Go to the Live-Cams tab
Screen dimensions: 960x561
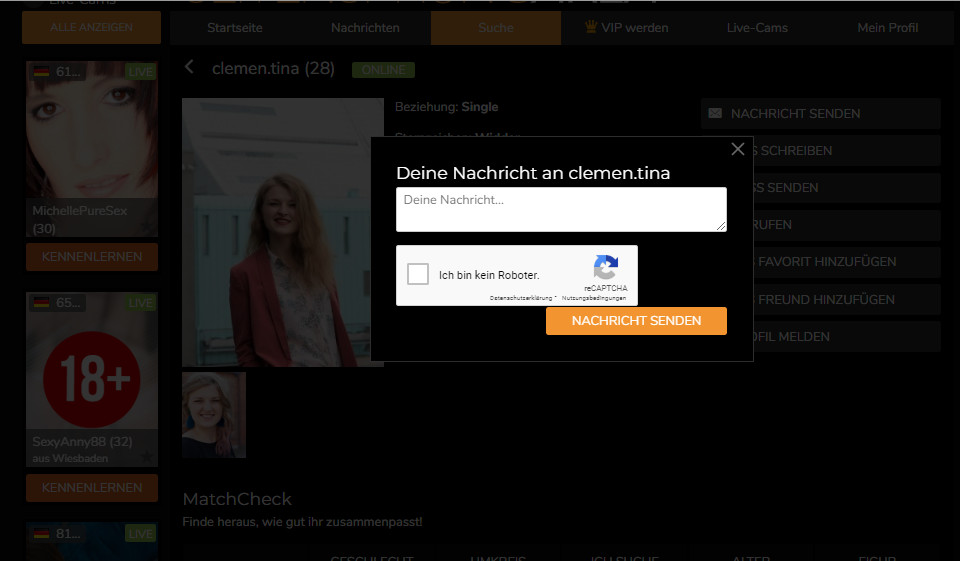click(757, 28)
